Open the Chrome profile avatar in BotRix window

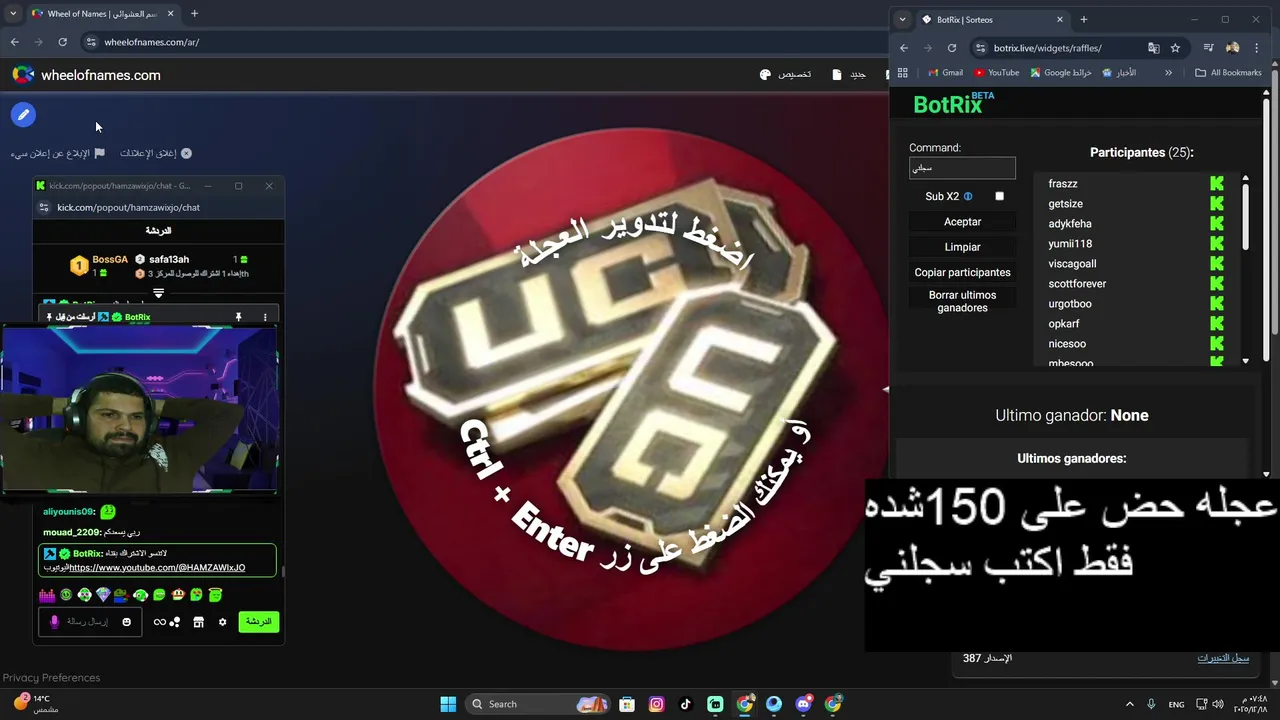pyautogui.click(x=1233, y=48)
